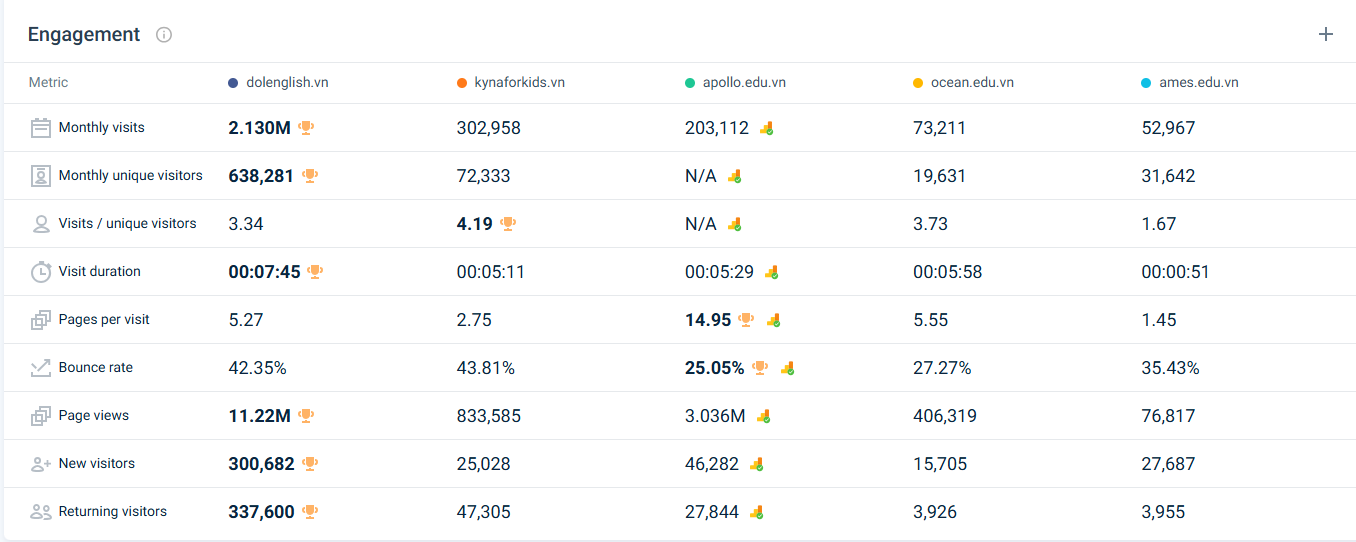This screenshot has width=1356, height=542.
Task: Click the dolenglish.vn blue color dot
Action: click(x=233, y=83)
